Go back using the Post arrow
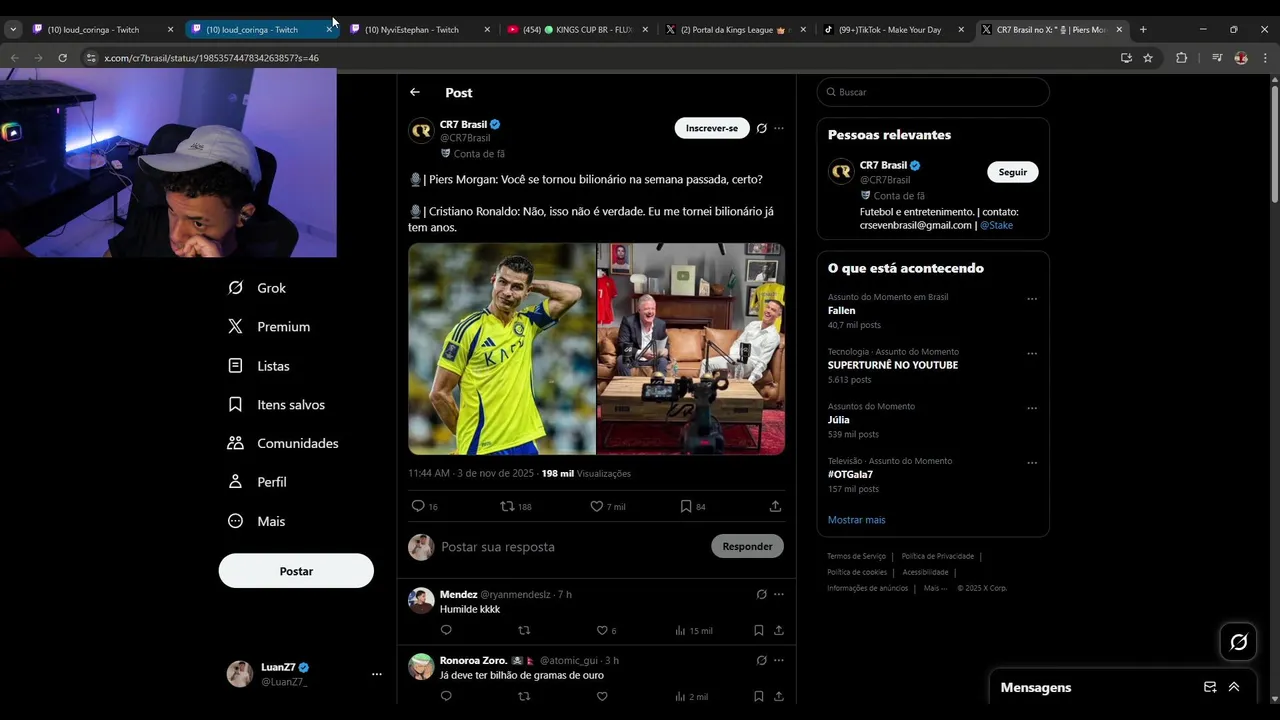Screen dimensions: 1280x720 pos(415,92)
